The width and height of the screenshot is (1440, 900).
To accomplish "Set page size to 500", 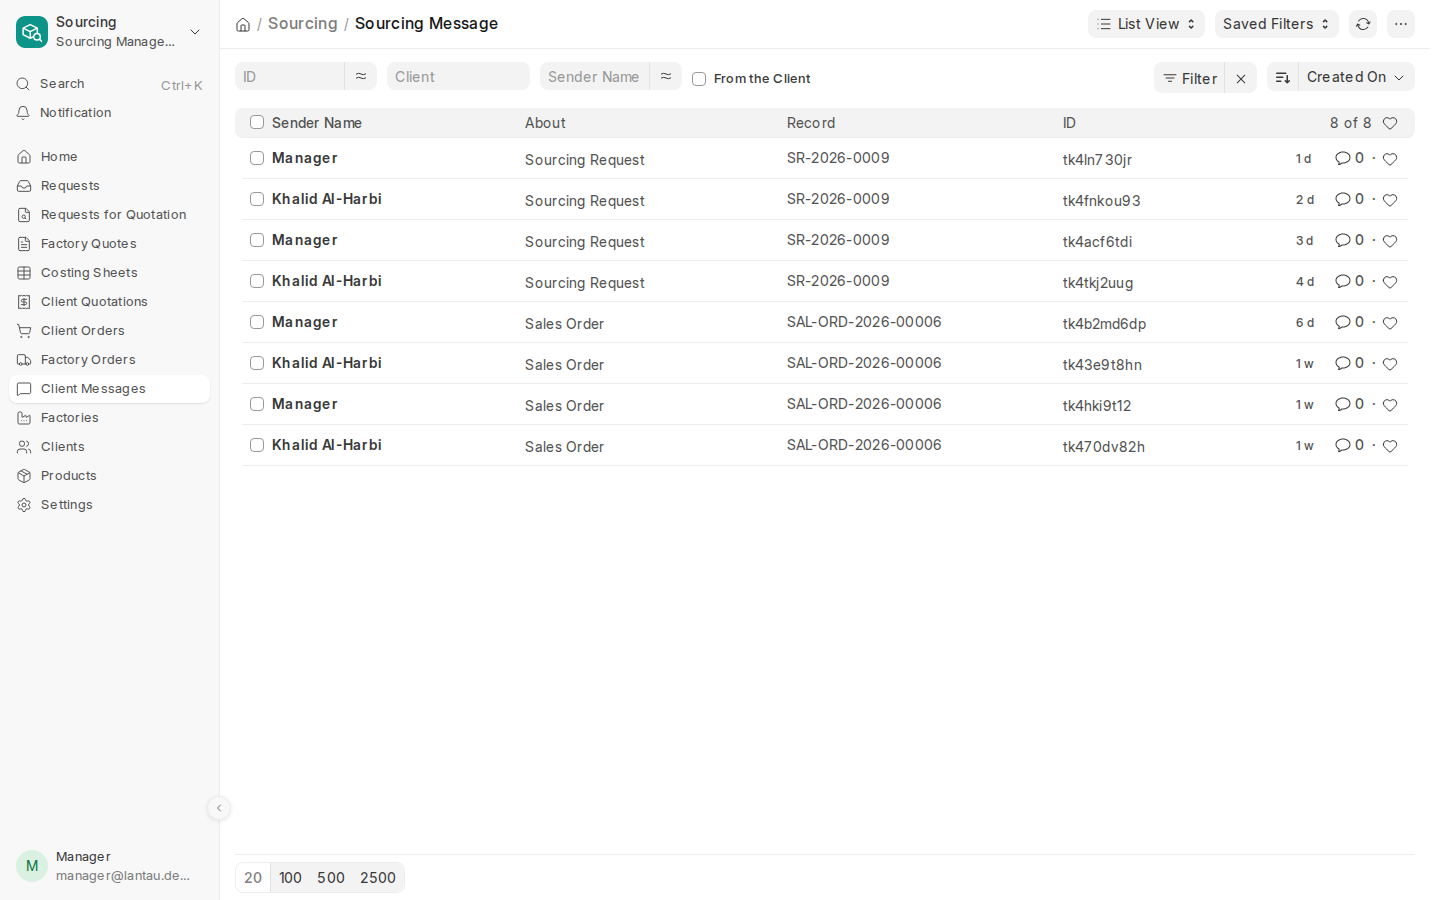I will point(331,878).
